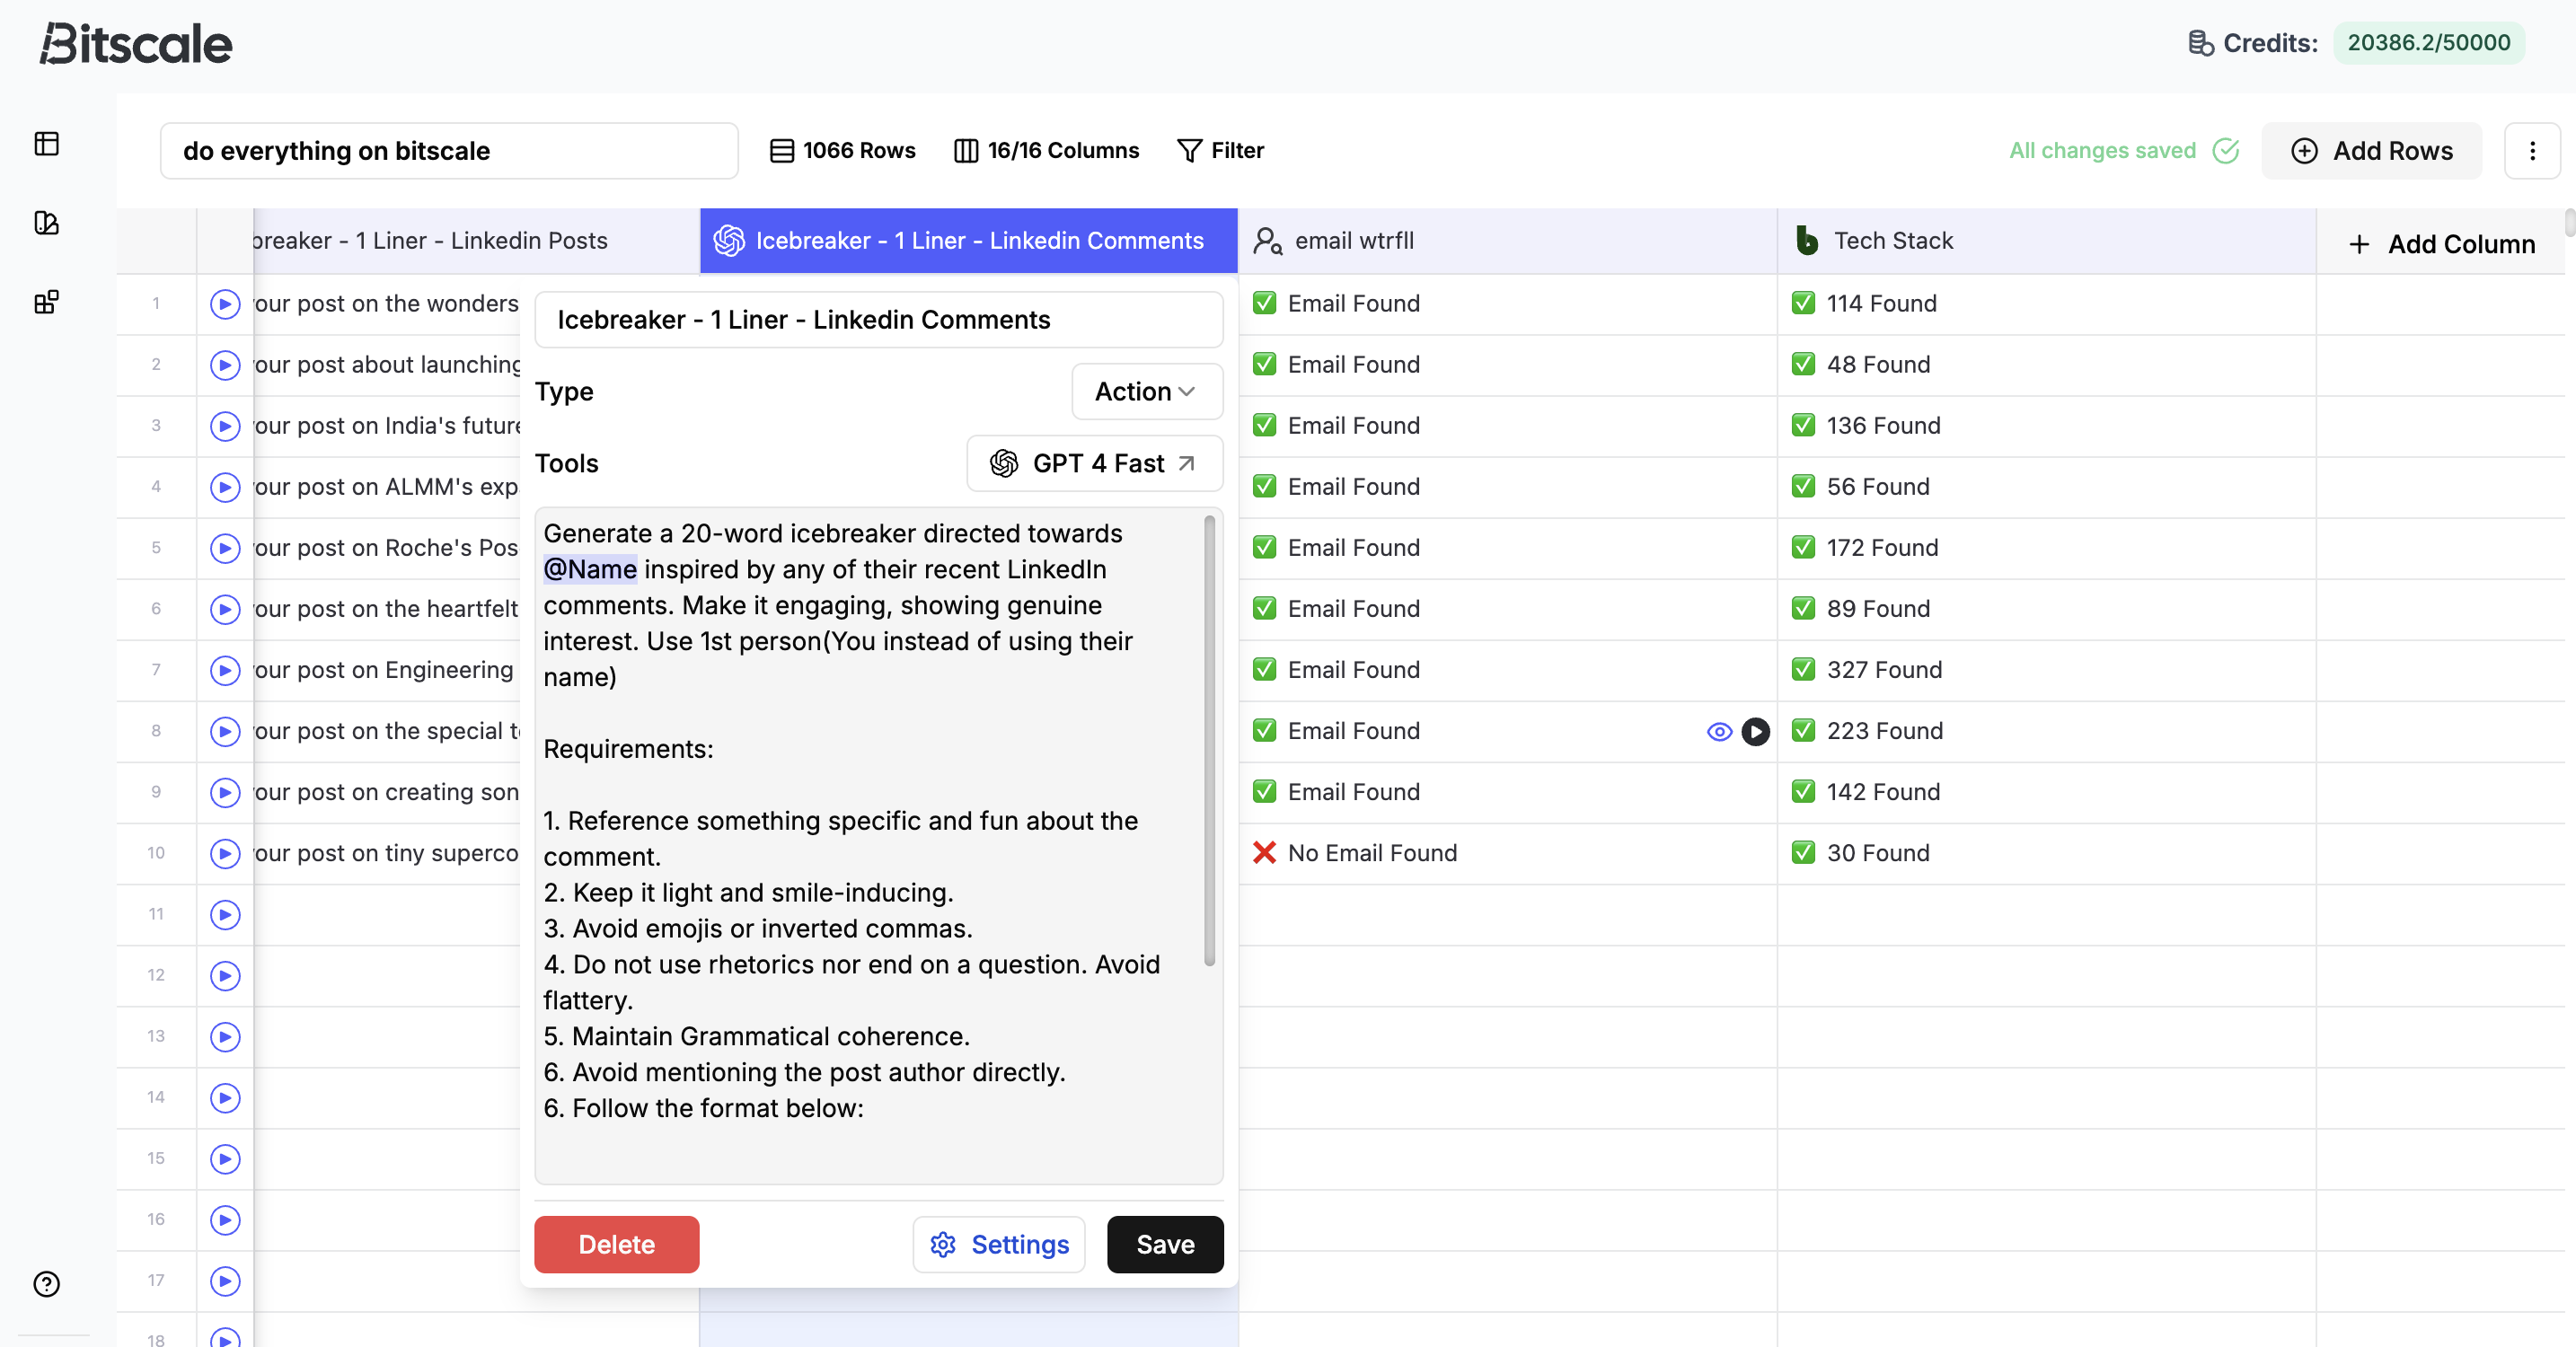Click the '136 Found' Tech Stack cell
Image resolution: width=2576 pixels, height=1347 pixels.
click(x=2046, y=426)
